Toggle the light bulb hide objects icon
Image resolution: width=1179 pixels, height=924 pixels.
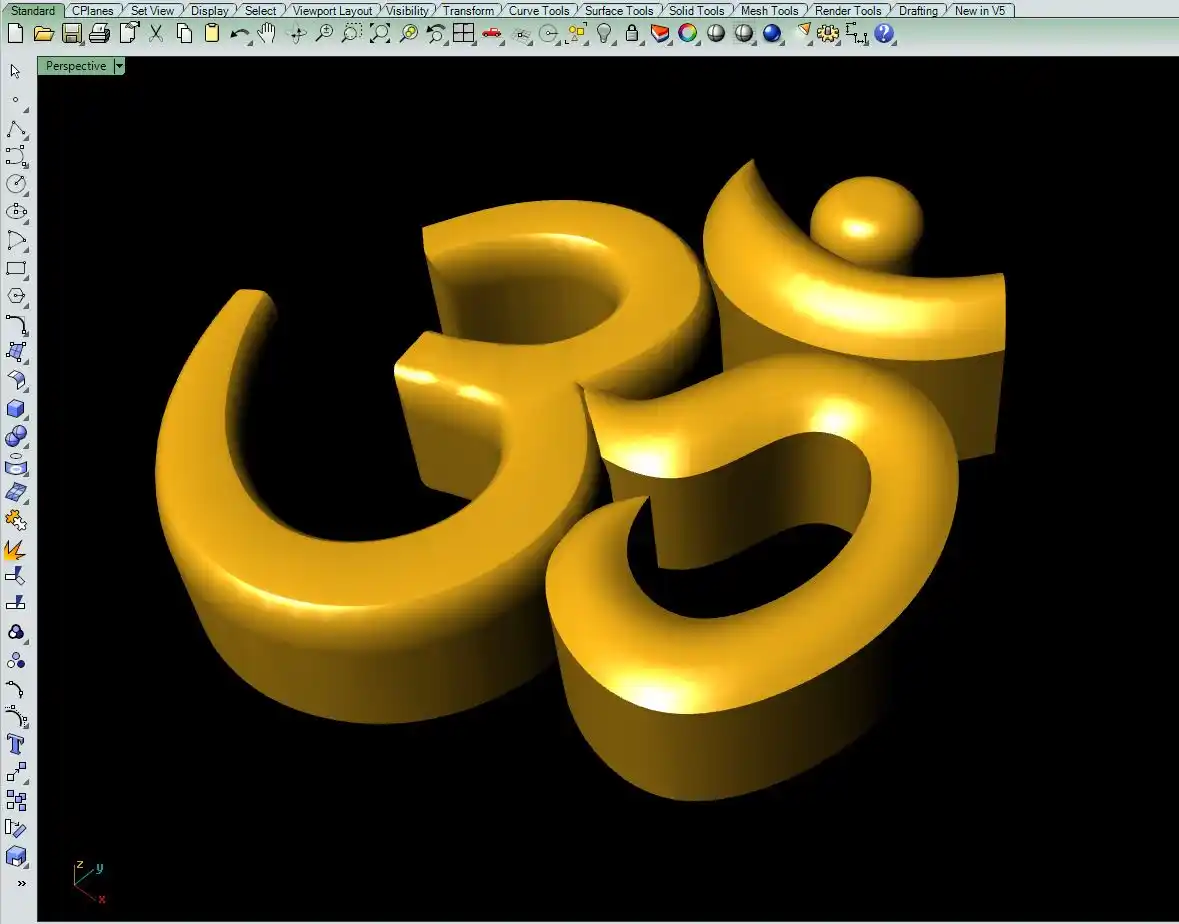click(604, 33)
